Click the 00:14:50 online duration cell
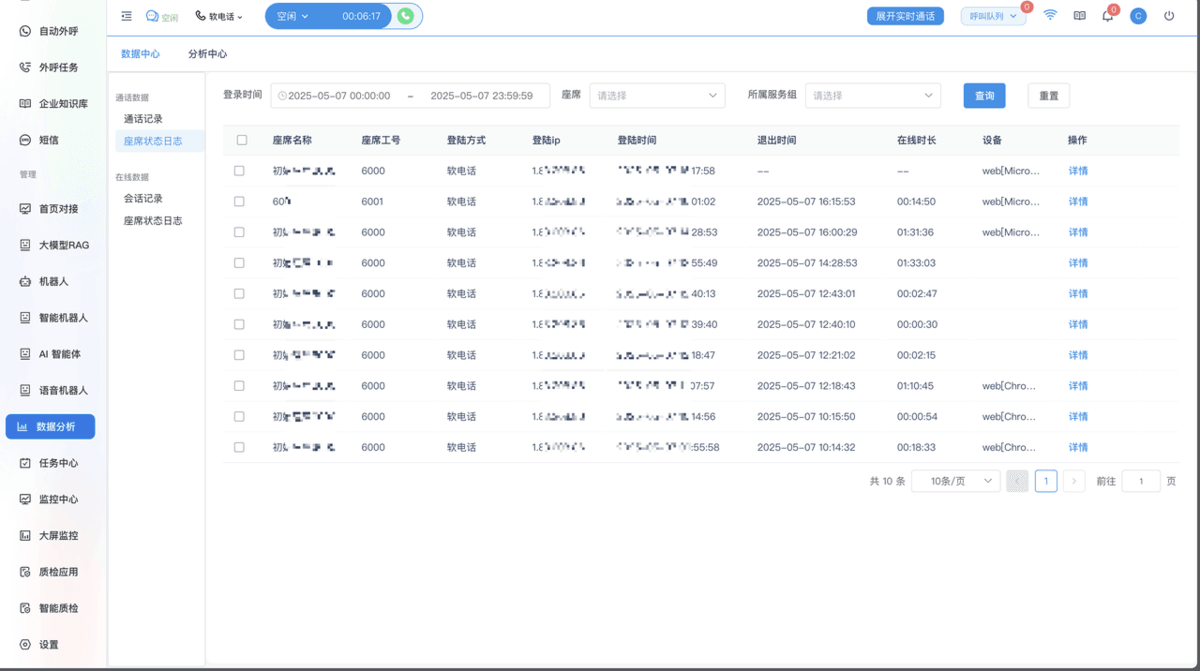Screen dimensions: 1200x671 coord(916,202)
